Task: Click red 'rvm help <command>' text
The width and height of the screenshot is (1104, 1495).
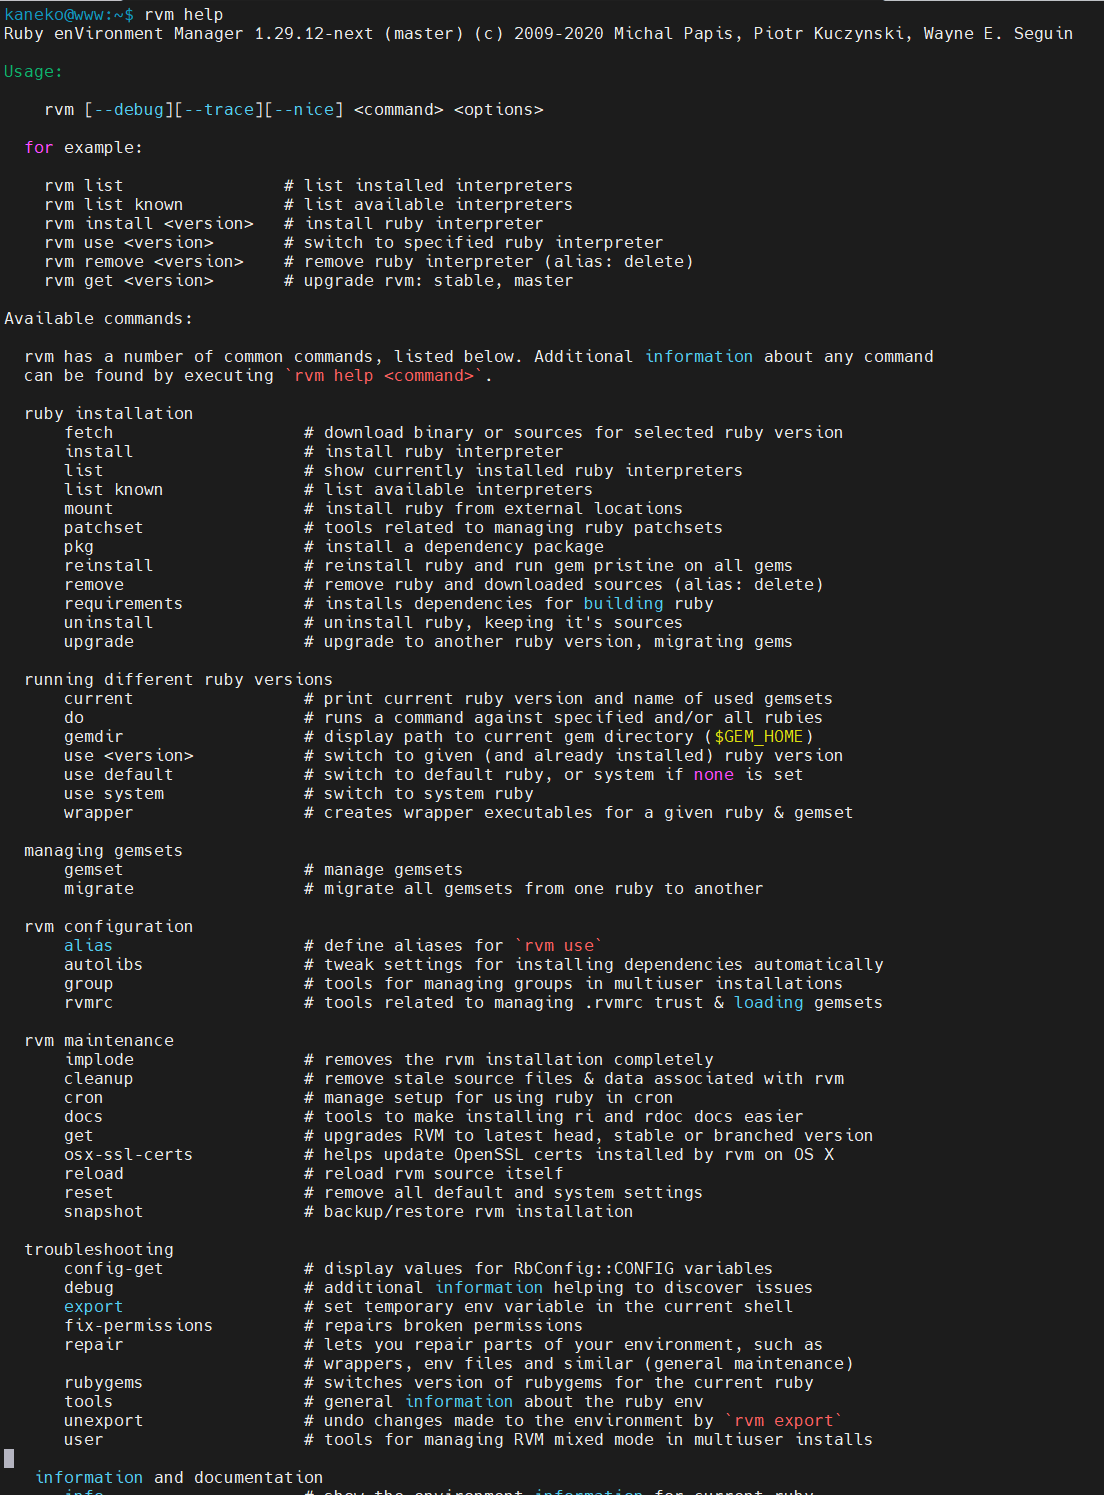Action: [x=384, y=376]
